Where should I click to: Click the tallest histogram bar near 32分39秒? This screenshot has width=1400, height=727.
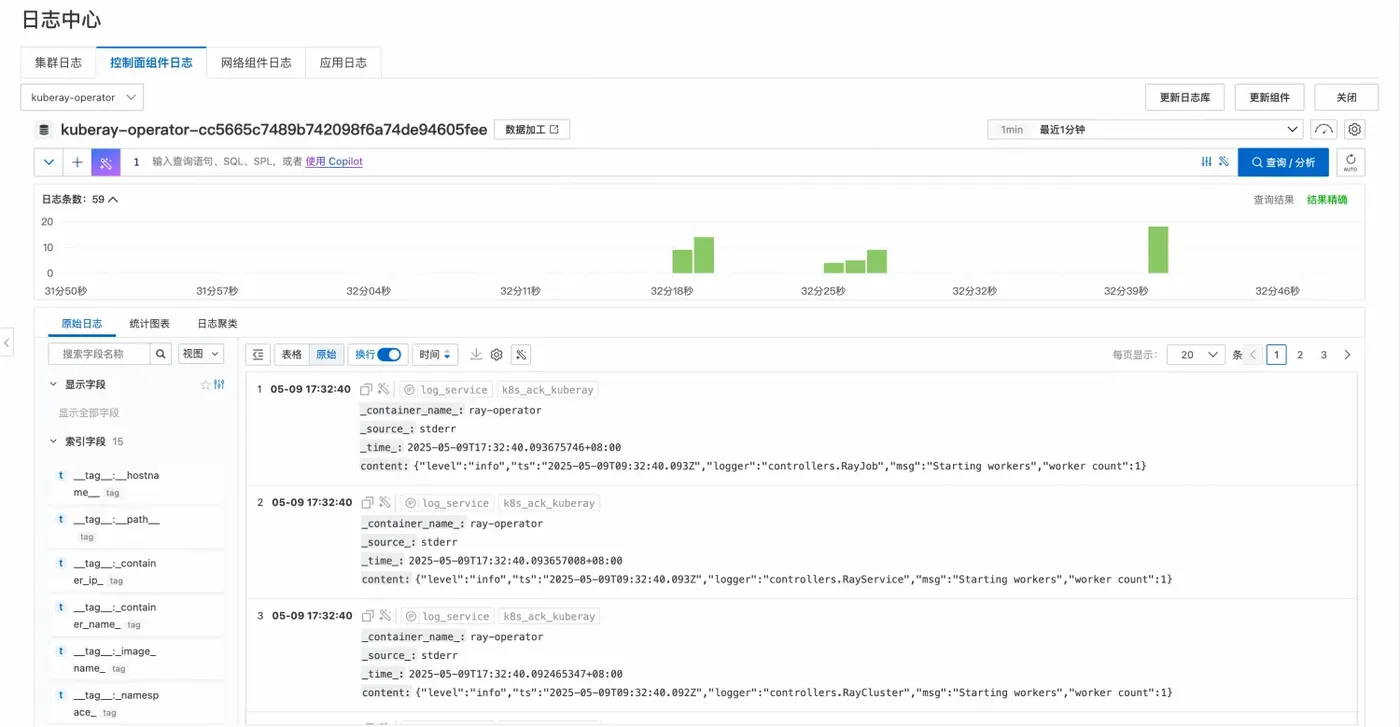[1158, 250]
